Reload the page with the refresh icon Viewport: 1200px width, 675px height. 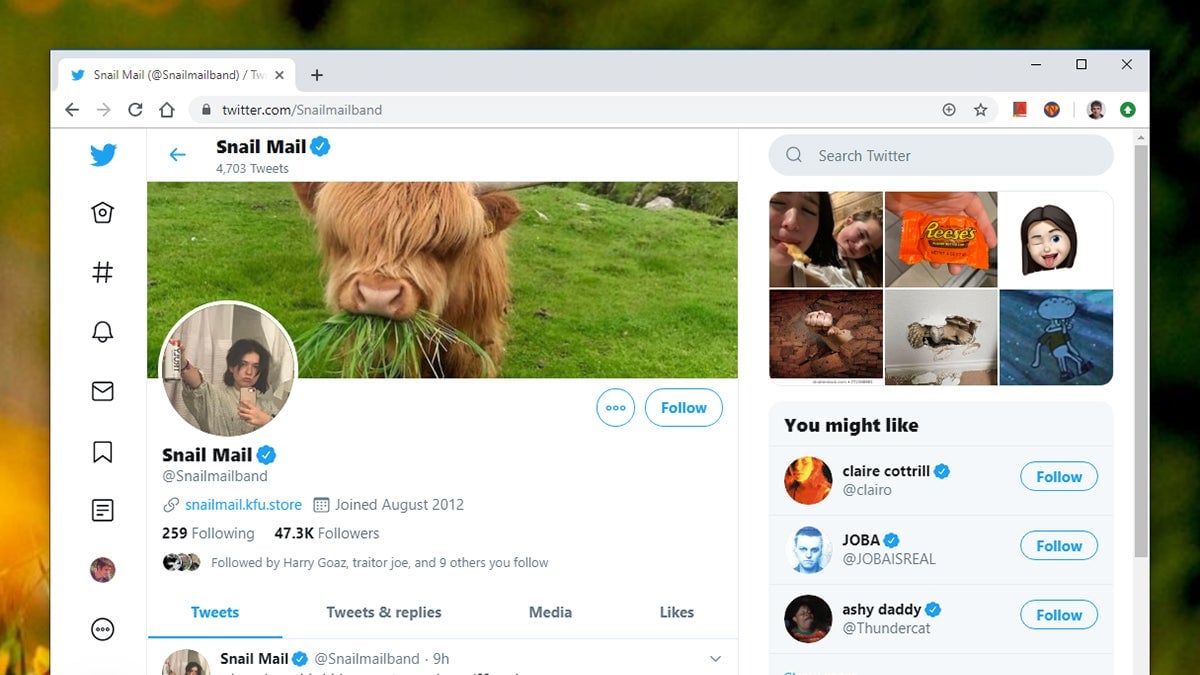[135, 110]
